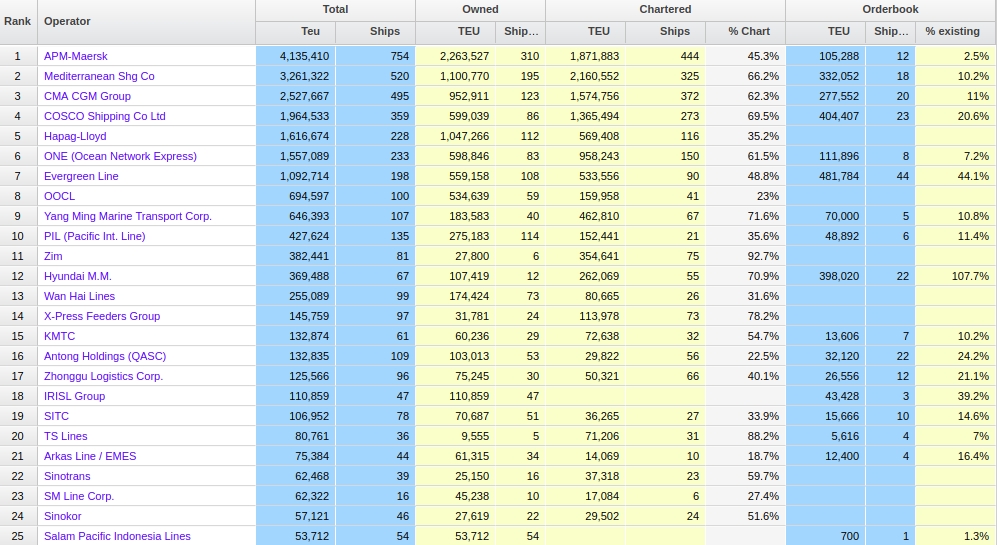Select the orderbook TEU cell 481,784
This screenshot has width=997, height=545.
click(x=825, y=176)
